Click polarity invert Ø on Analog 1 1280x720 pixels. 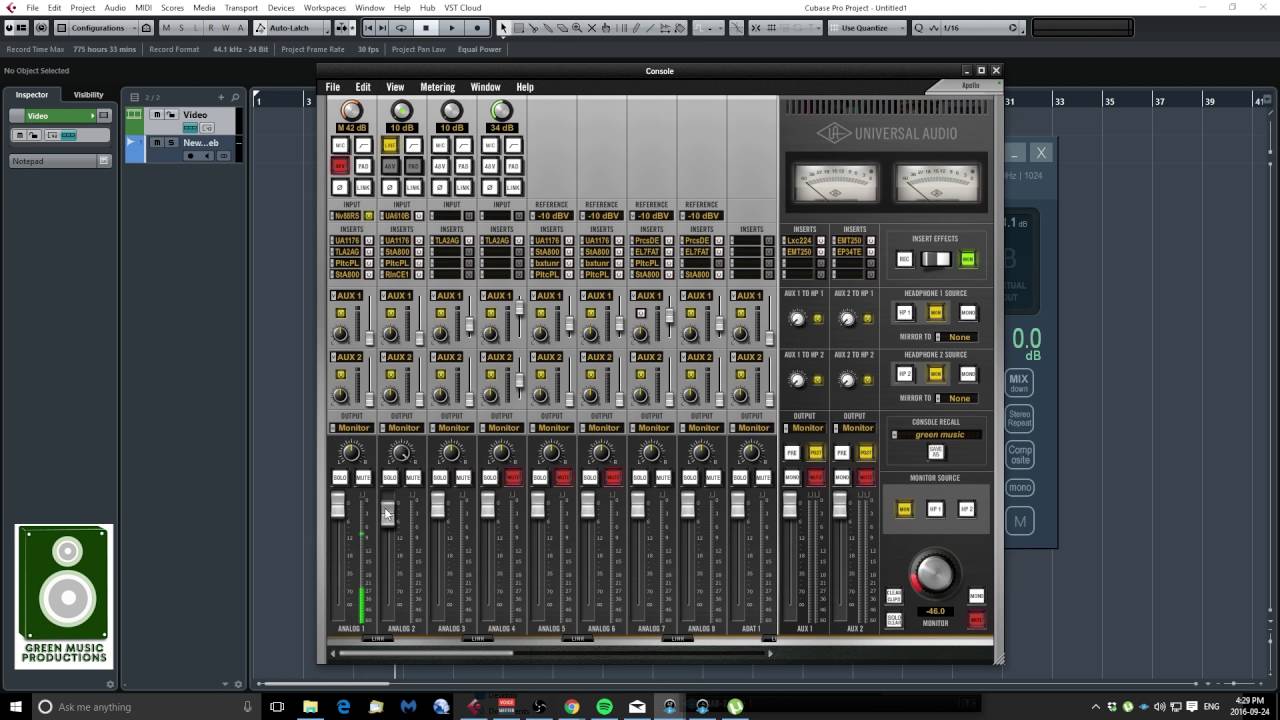pyautogui.click(x=340, y=188)
